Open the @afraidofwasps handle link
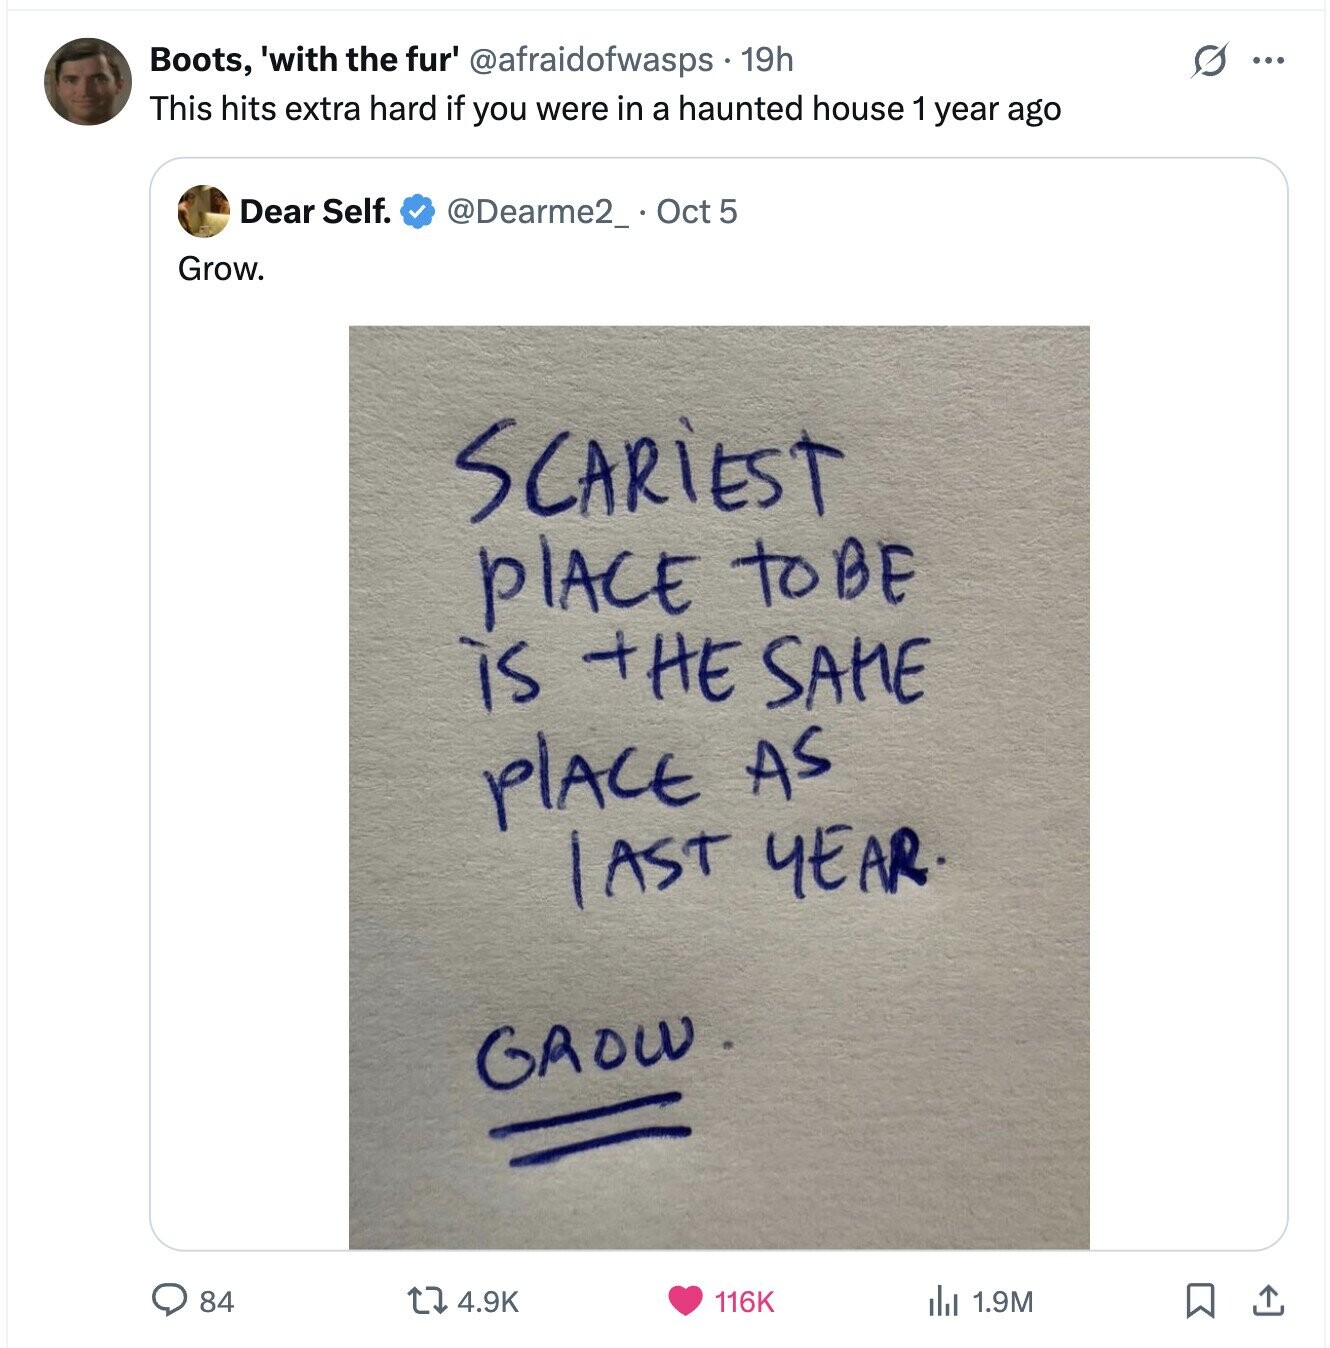The width and height of the screenshot is (1330, 1348). click(590, 60)
